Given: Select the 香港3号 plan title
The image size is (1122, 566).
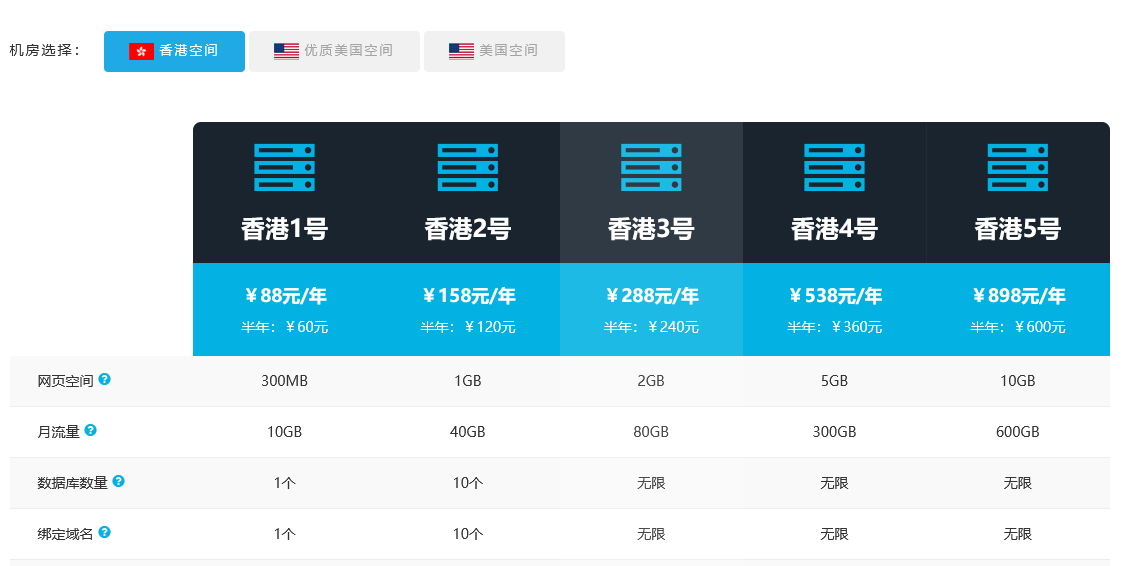Looking at the screenshot, I should (651, 229).
